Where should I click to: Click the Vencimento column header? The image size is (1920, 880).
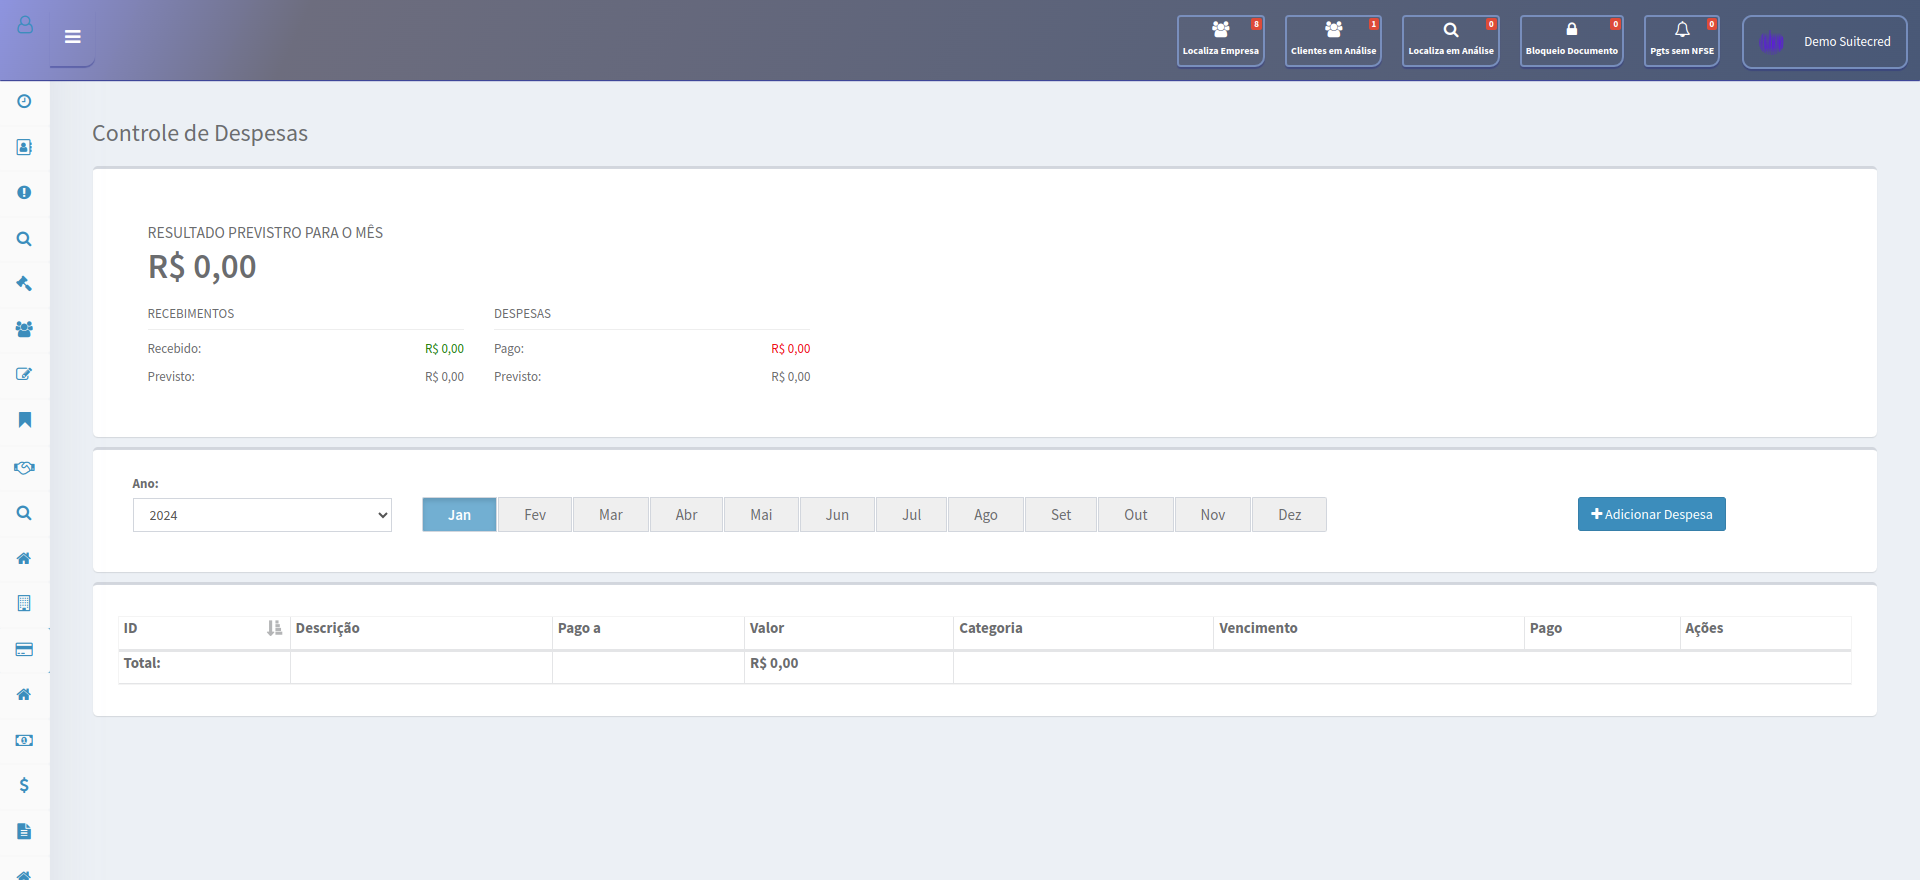pos(1258,628)
